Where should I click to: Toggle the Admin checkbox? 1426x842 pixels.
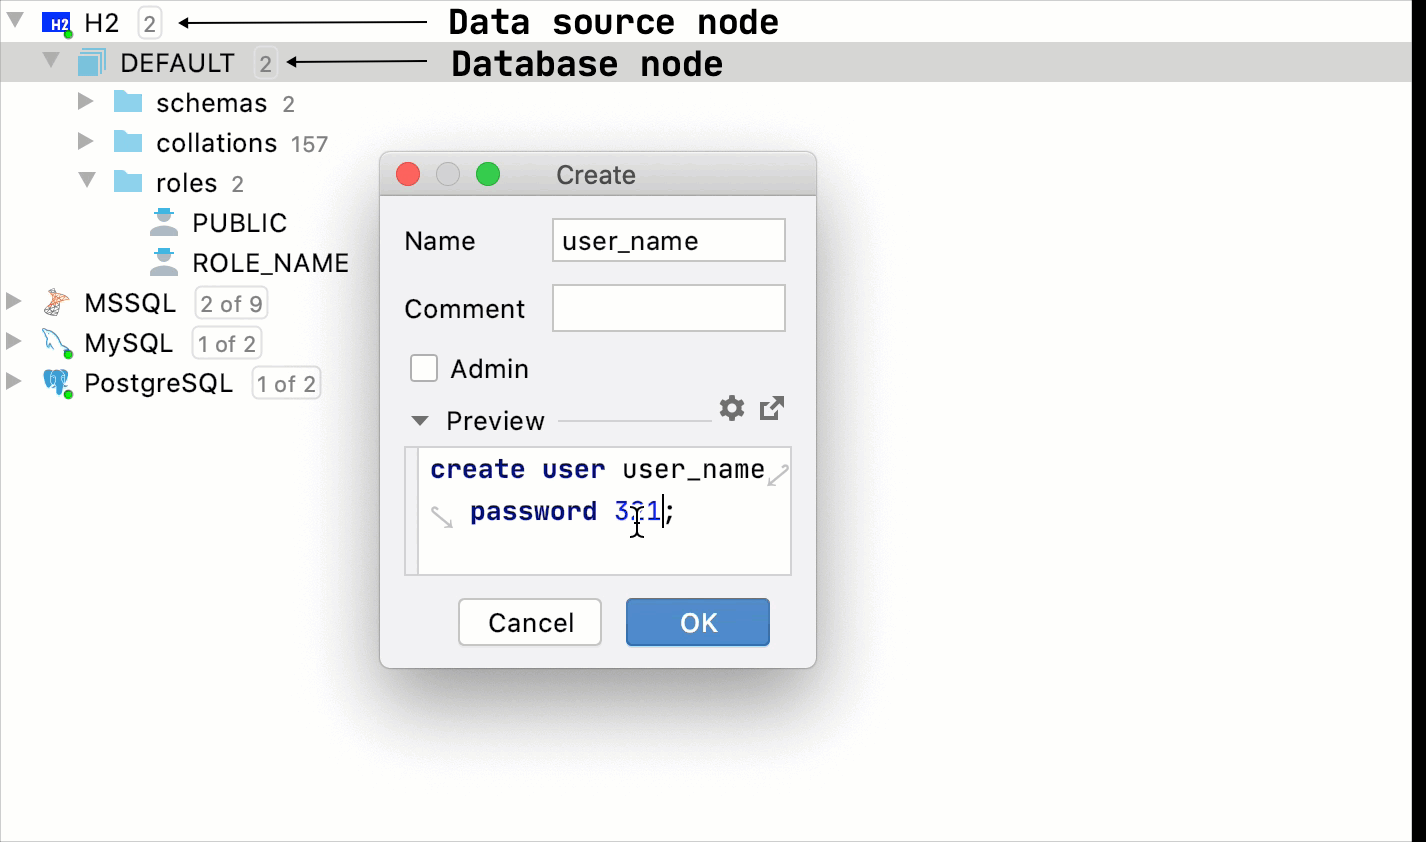click(424, 368)
